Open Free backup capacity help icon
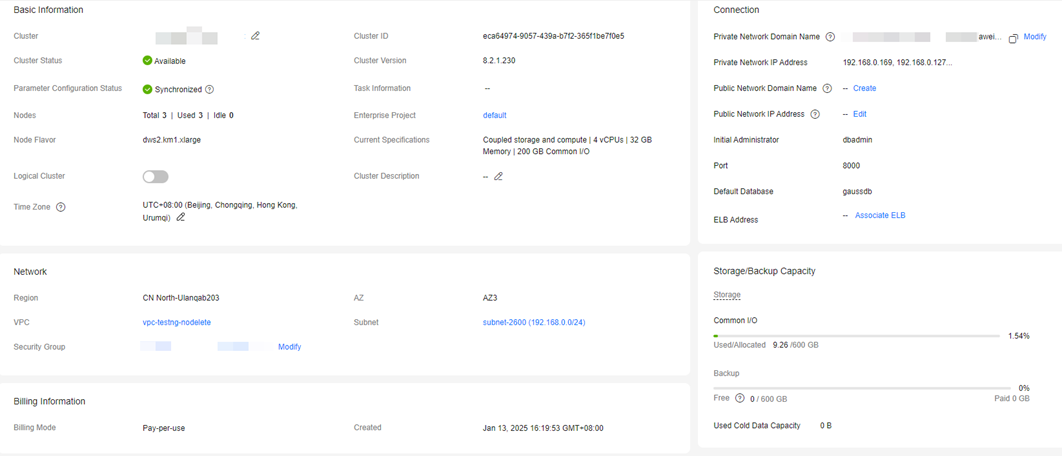This screenshot has height=456, width=1062. coord(740,398)
